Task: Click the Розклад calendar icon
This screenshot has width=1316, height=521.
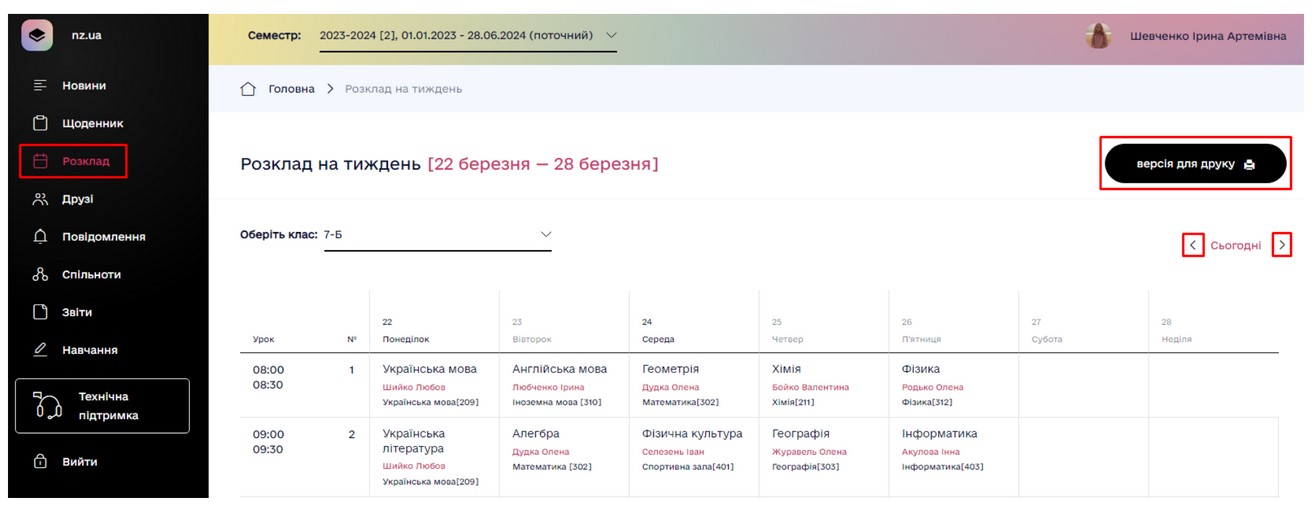Action: [41, 161]
